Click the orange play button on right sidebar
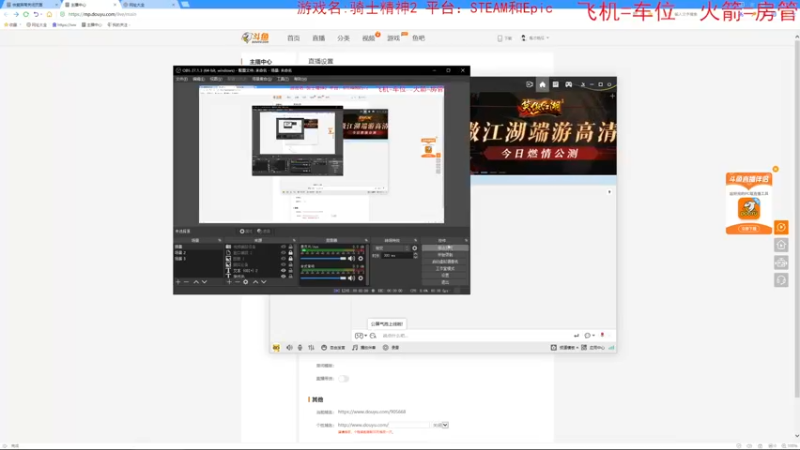The width and height of the screenshot is (800, 450). 781,227
